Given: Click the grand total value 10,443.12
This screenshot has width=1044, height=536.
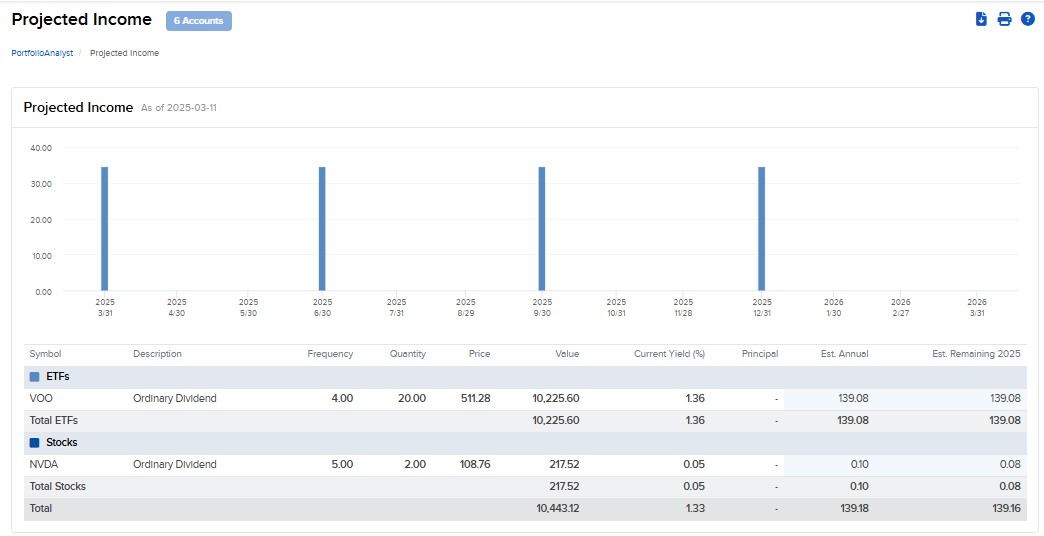Looking at the screenshot, I should point(558,509).
